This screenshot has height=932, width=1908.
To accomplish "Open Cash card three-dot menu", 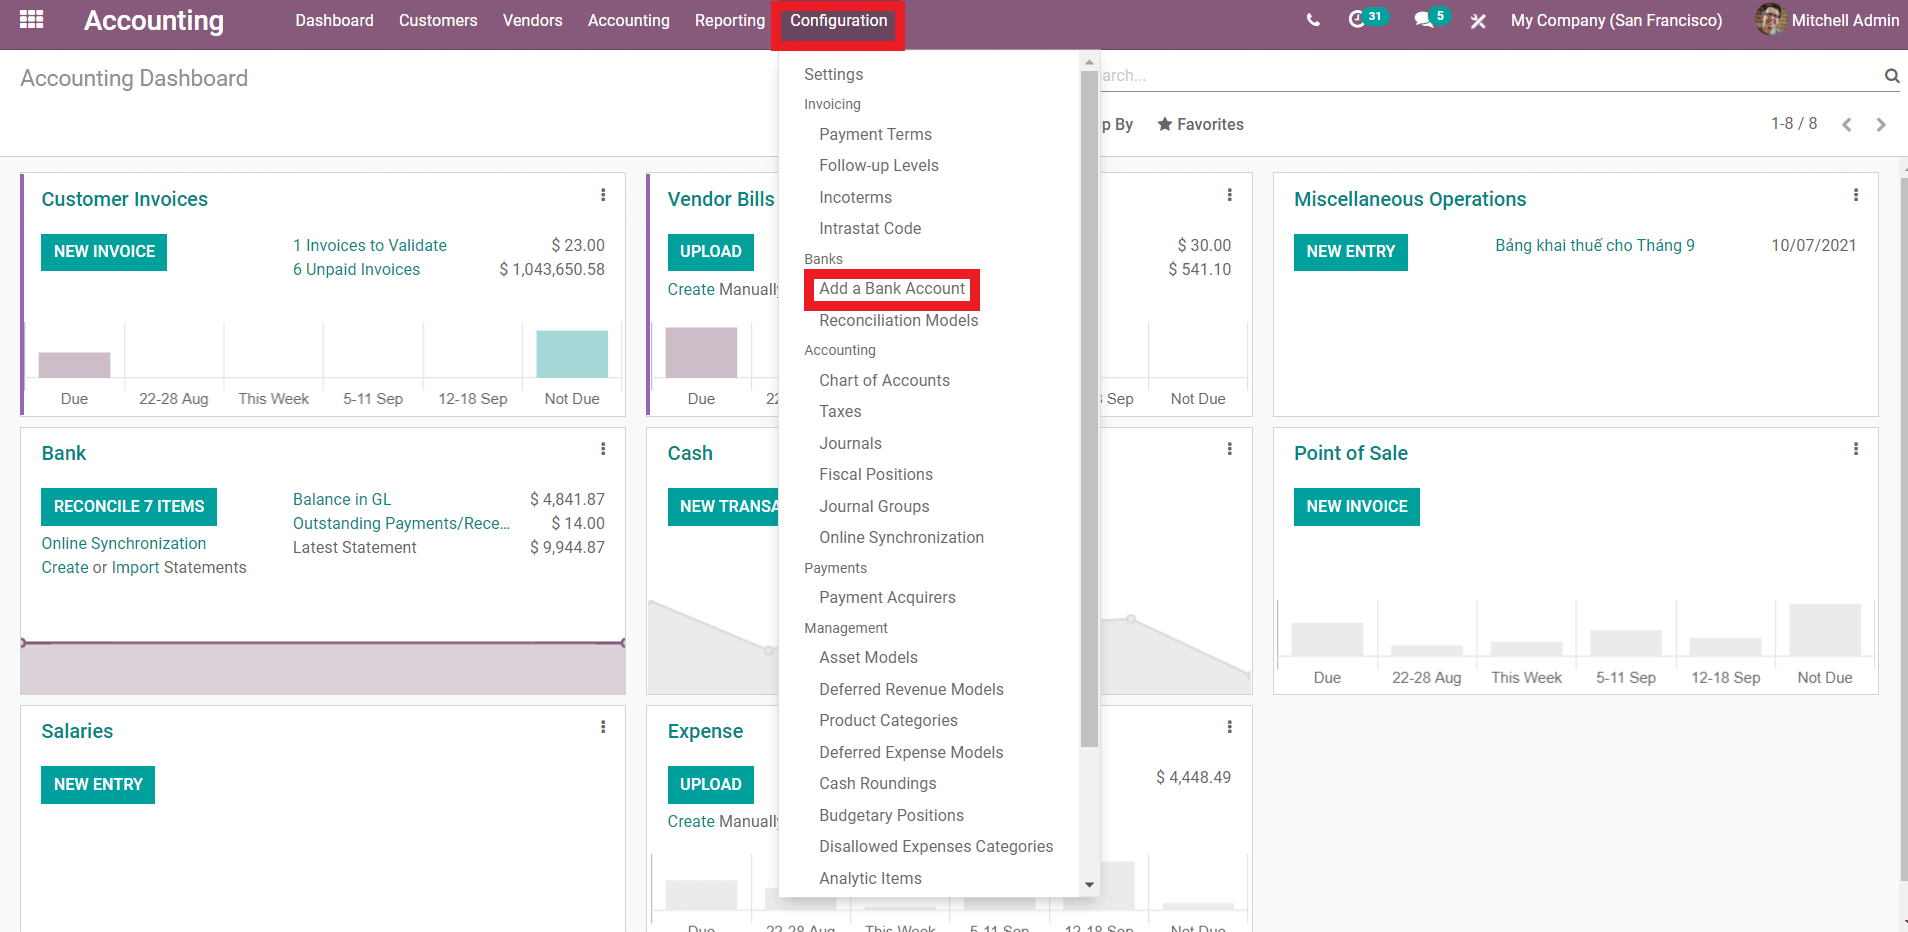I will click(1229, 449).
